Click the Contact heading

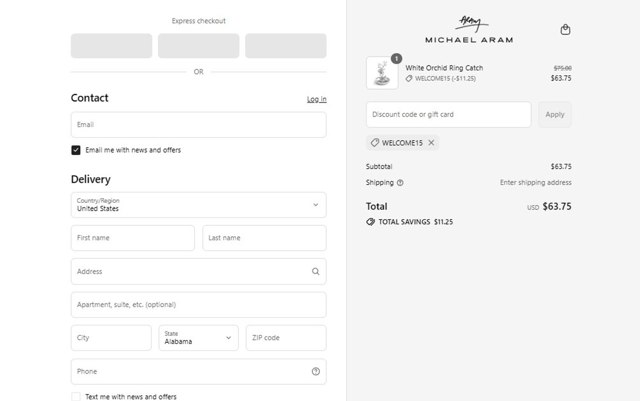(89, 98)
